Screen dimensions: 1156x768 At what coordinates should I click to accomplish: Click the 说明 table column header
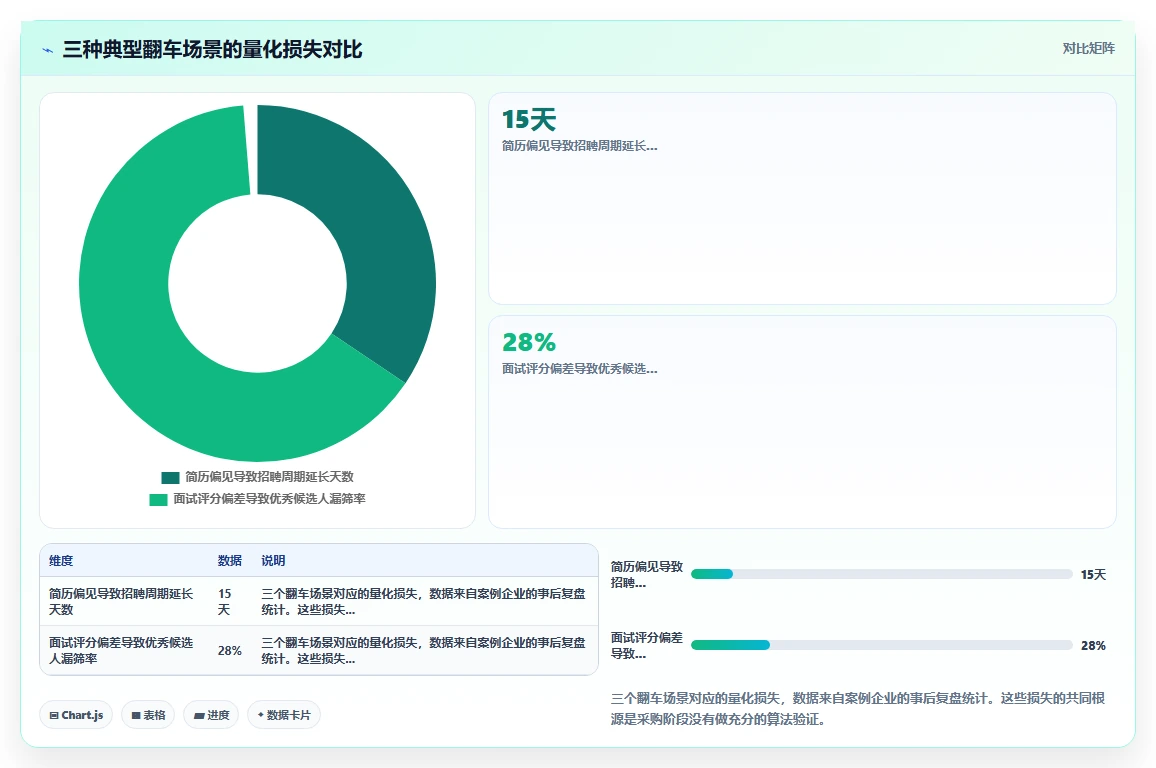(273, 561)
